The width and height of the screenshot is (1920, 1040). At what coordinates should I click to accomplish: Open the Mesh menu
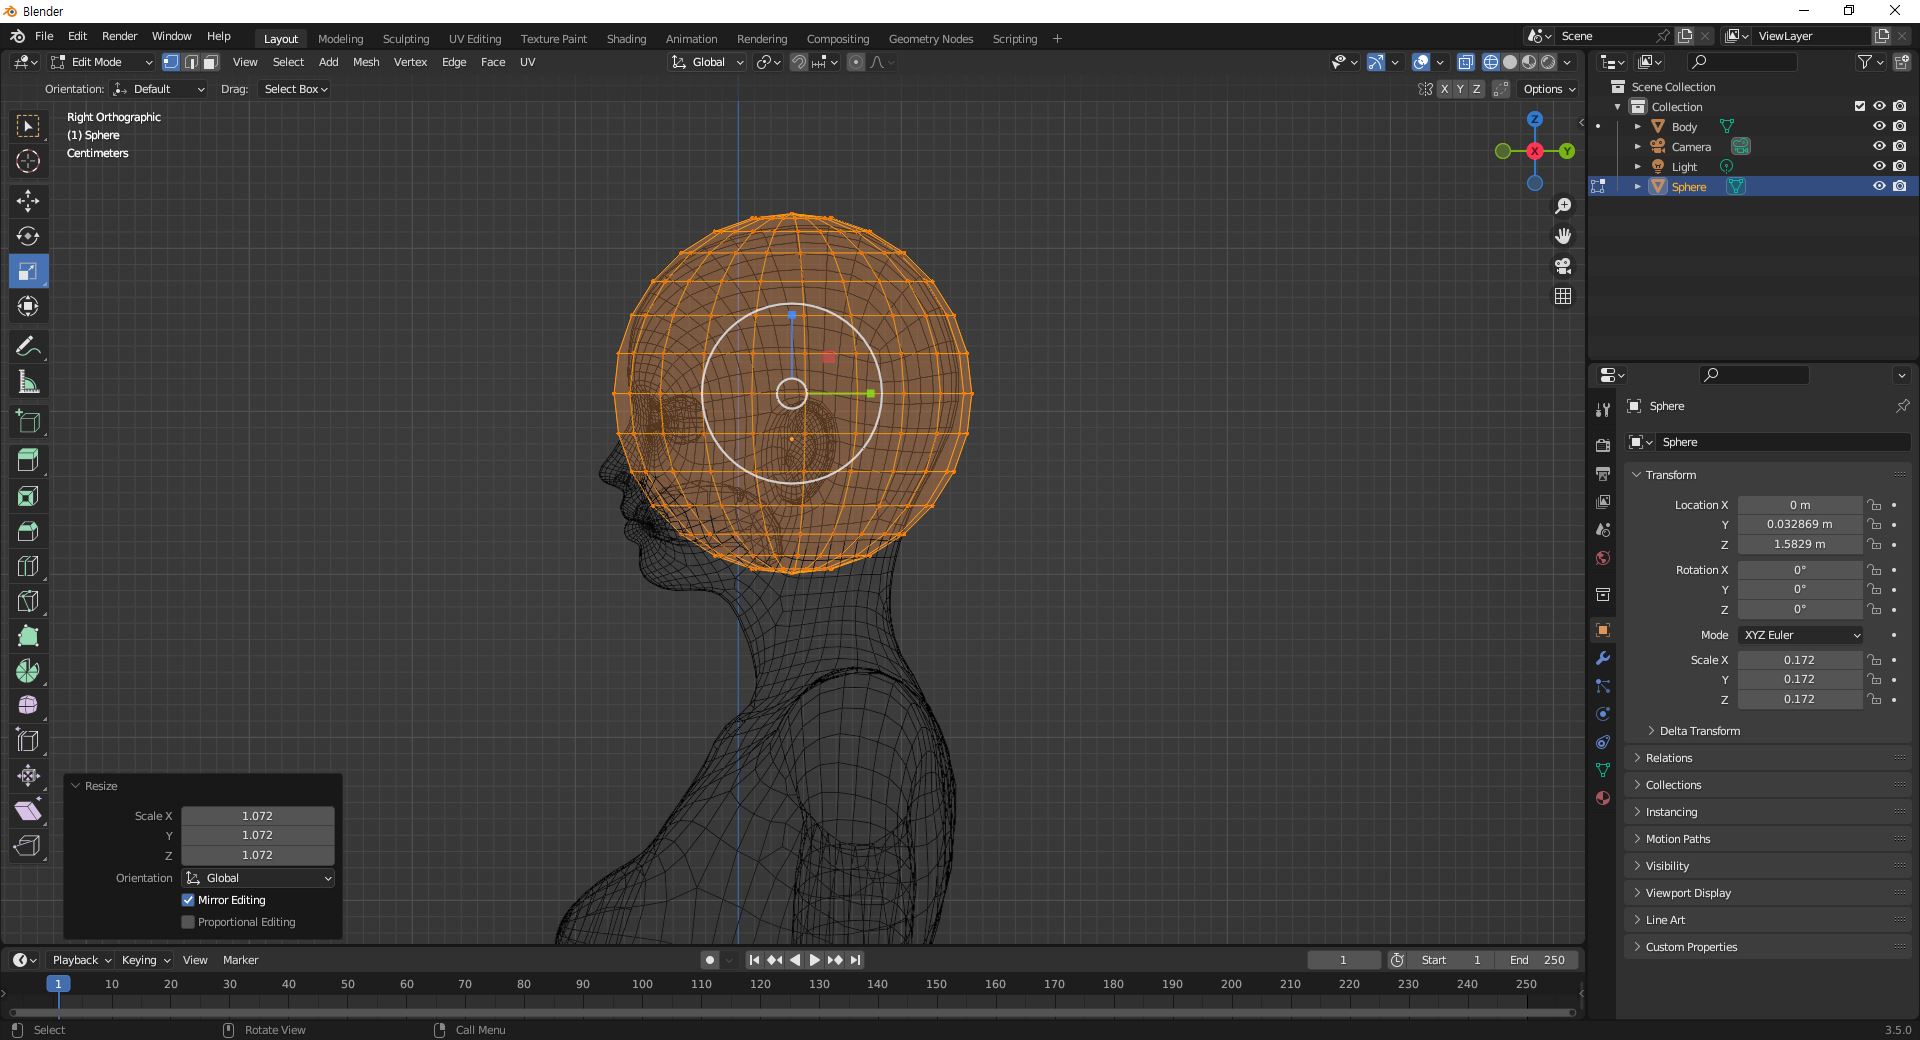coord(366,62)
